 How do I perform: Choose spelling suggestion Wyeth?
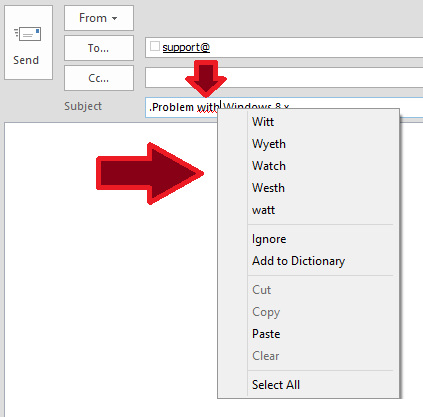tap(269, 144)
